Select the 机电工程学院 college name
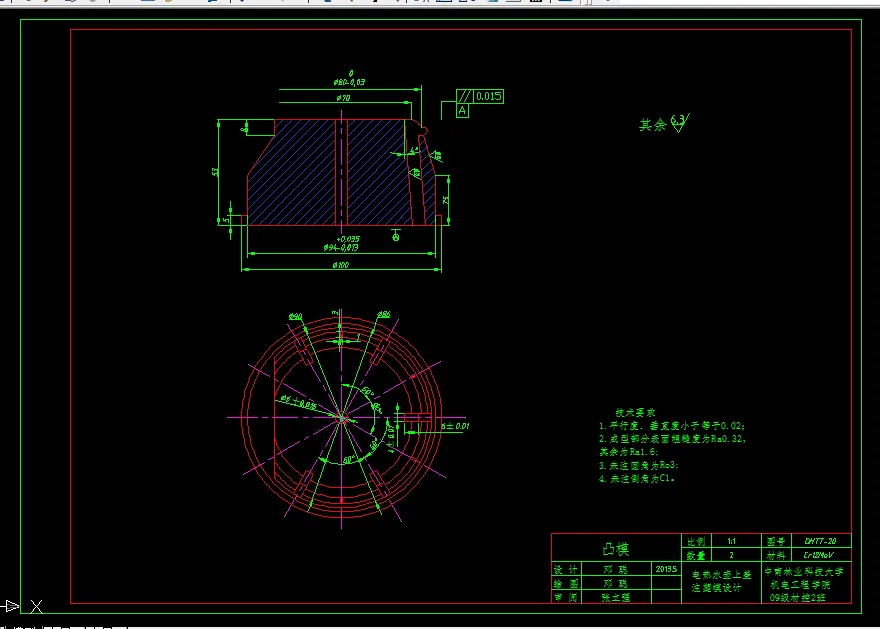This screenshot has width=880, height=629. click(x=800, y=585)
